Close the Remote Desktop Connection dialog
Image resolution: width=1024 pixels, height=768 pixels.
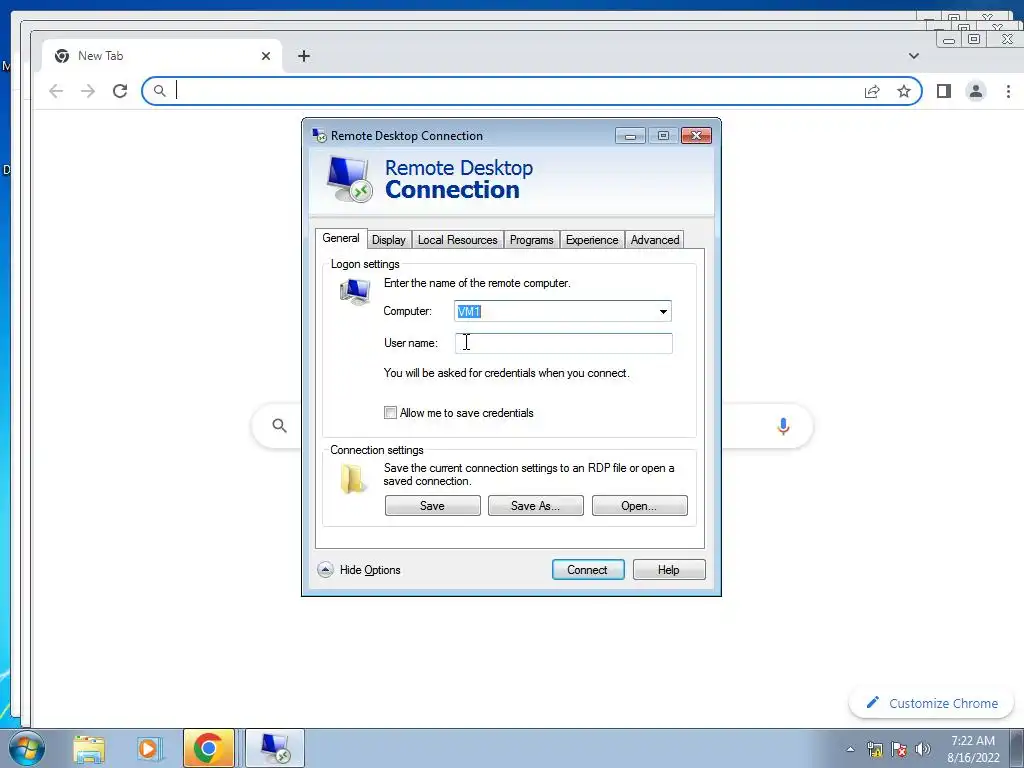[696, 136]
